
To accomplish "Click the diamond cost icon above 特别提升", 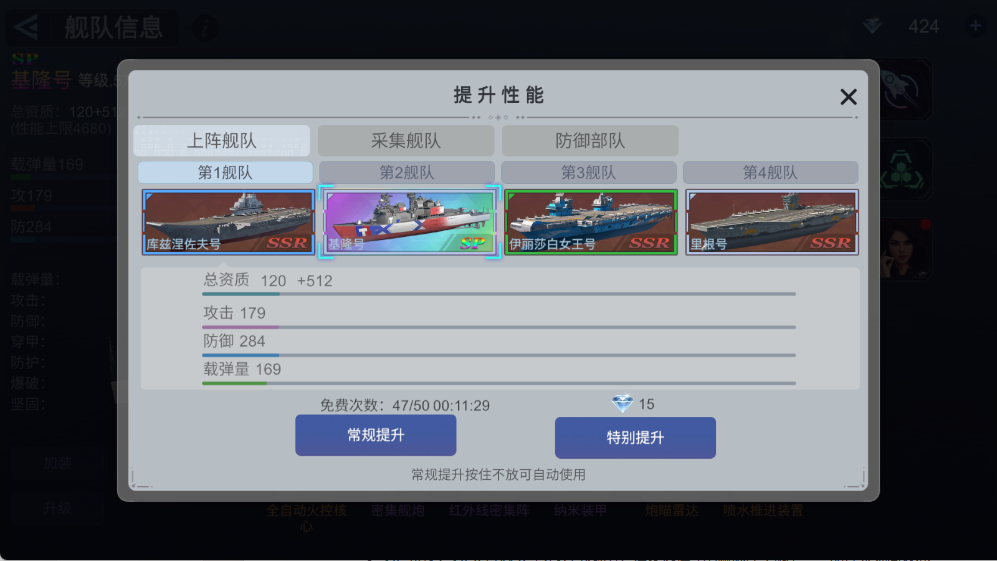I will click(x=622, y=404).
